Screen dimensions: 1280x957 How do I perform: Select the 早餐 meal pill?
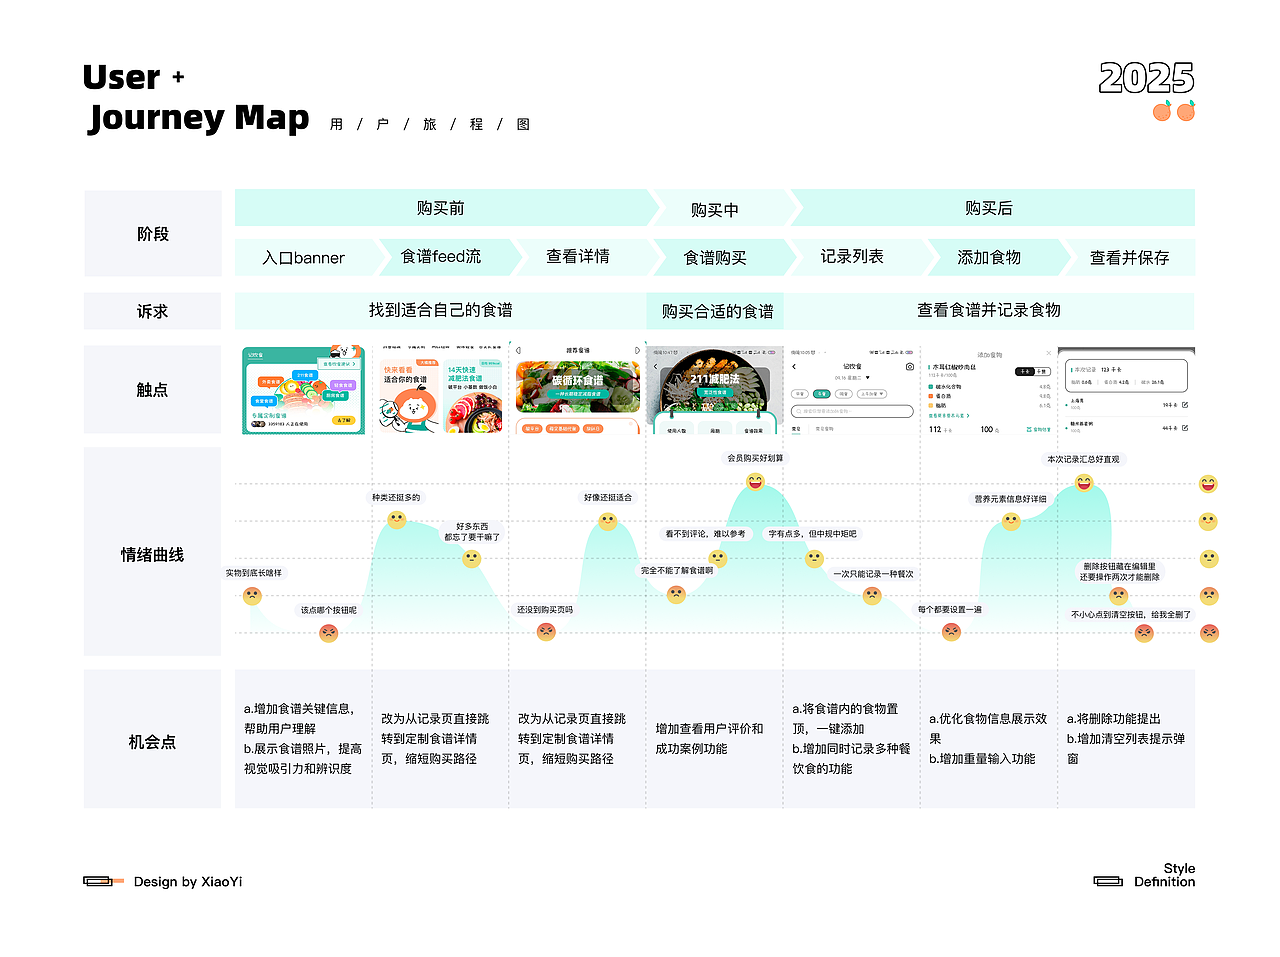coord(800,394)
